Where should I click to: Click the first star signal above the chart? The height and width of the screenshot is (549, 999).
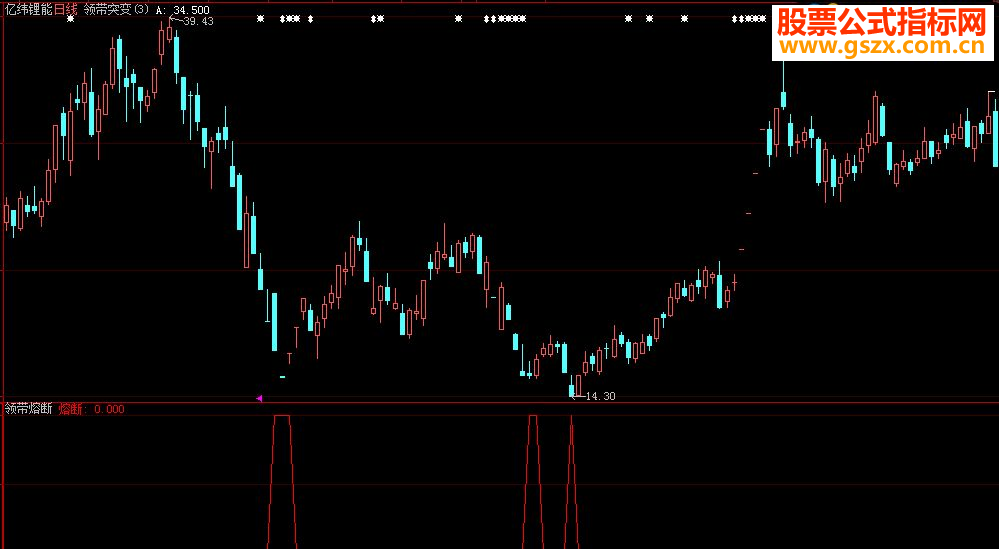point(71,19)
